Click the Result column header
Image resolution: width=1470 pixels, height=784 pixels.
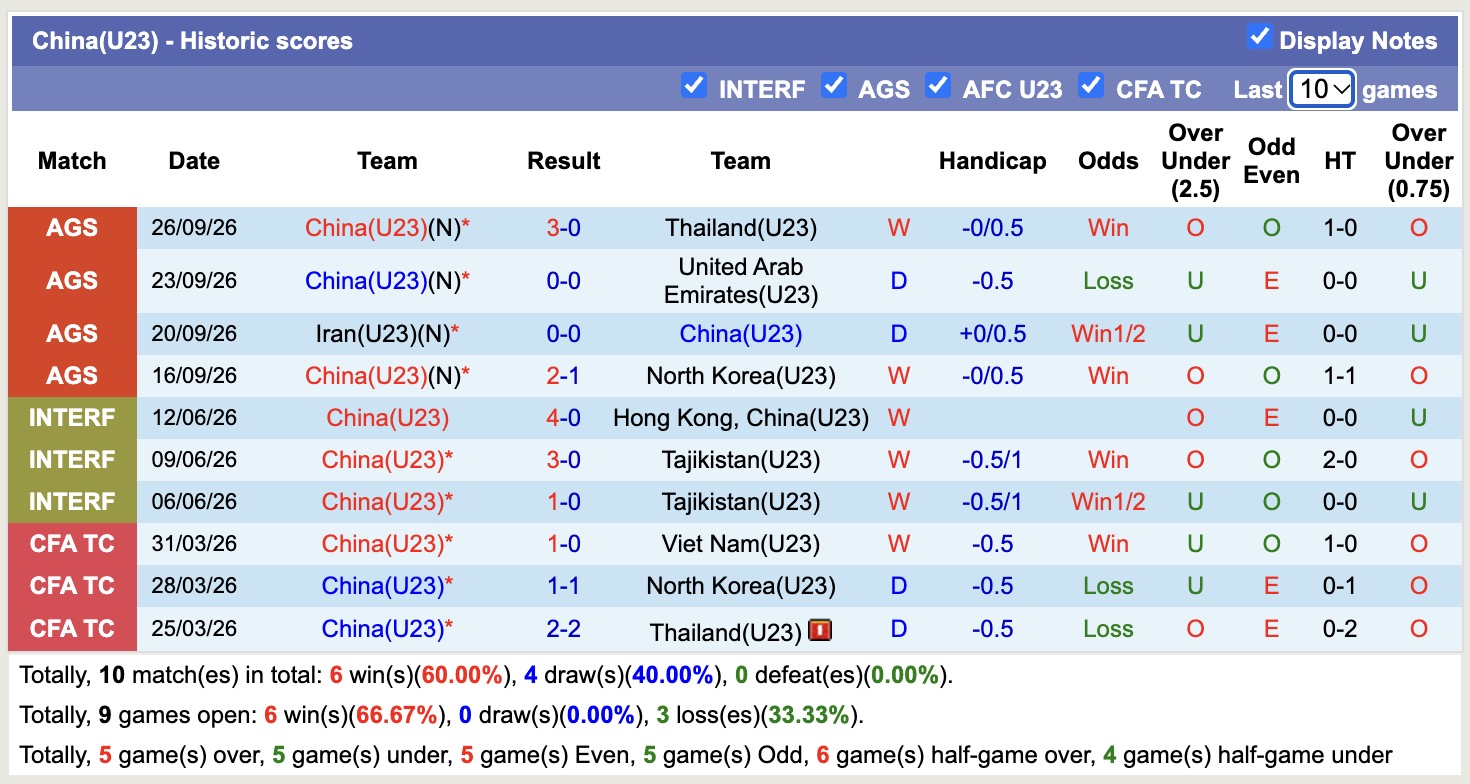pyautogui.click(x=564, y=161)
